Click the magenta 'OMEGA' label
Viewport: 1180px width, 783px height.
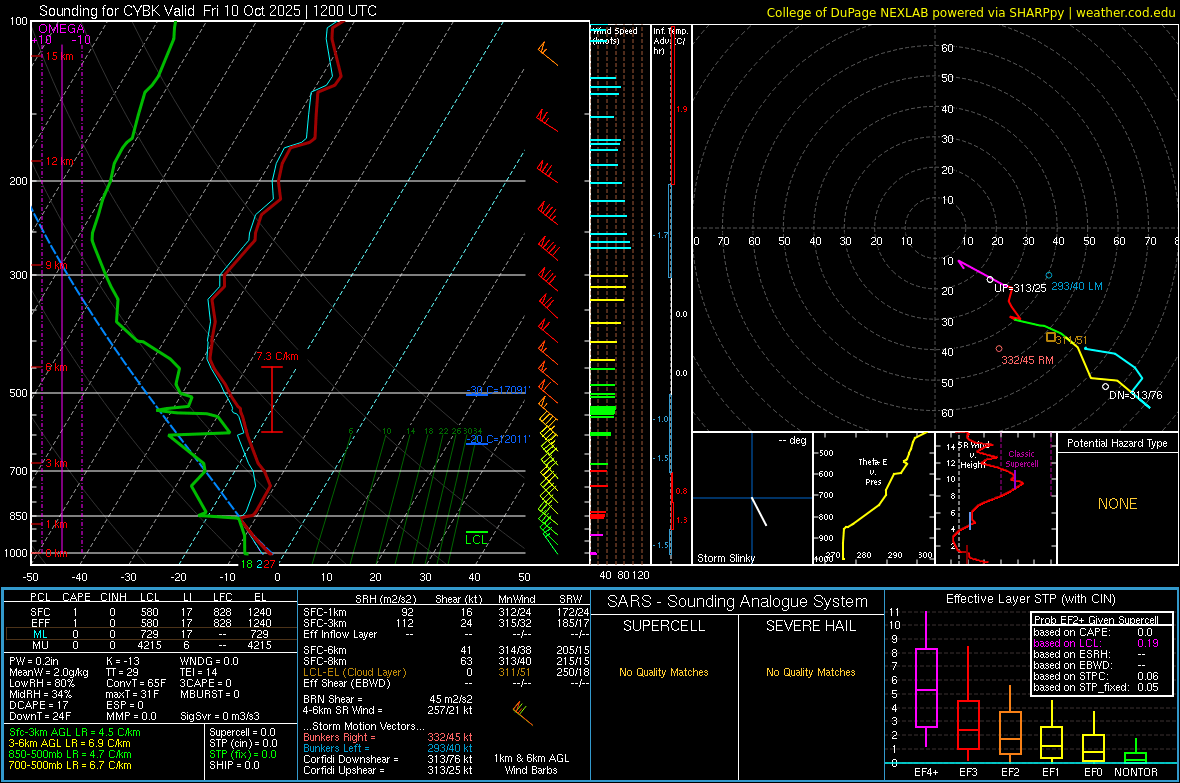tap(61, 29)
